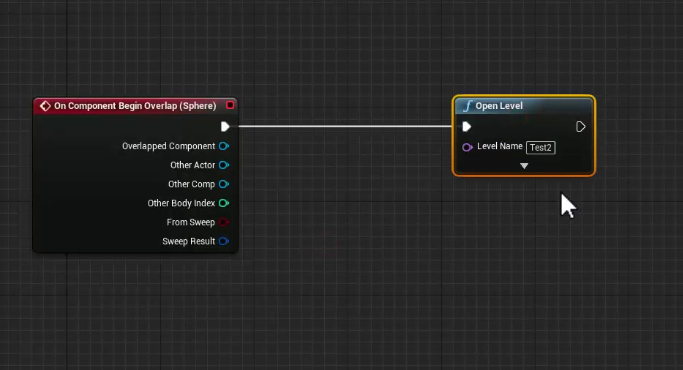
Task: Click the Other Body Index label
Action: (181, 203)
